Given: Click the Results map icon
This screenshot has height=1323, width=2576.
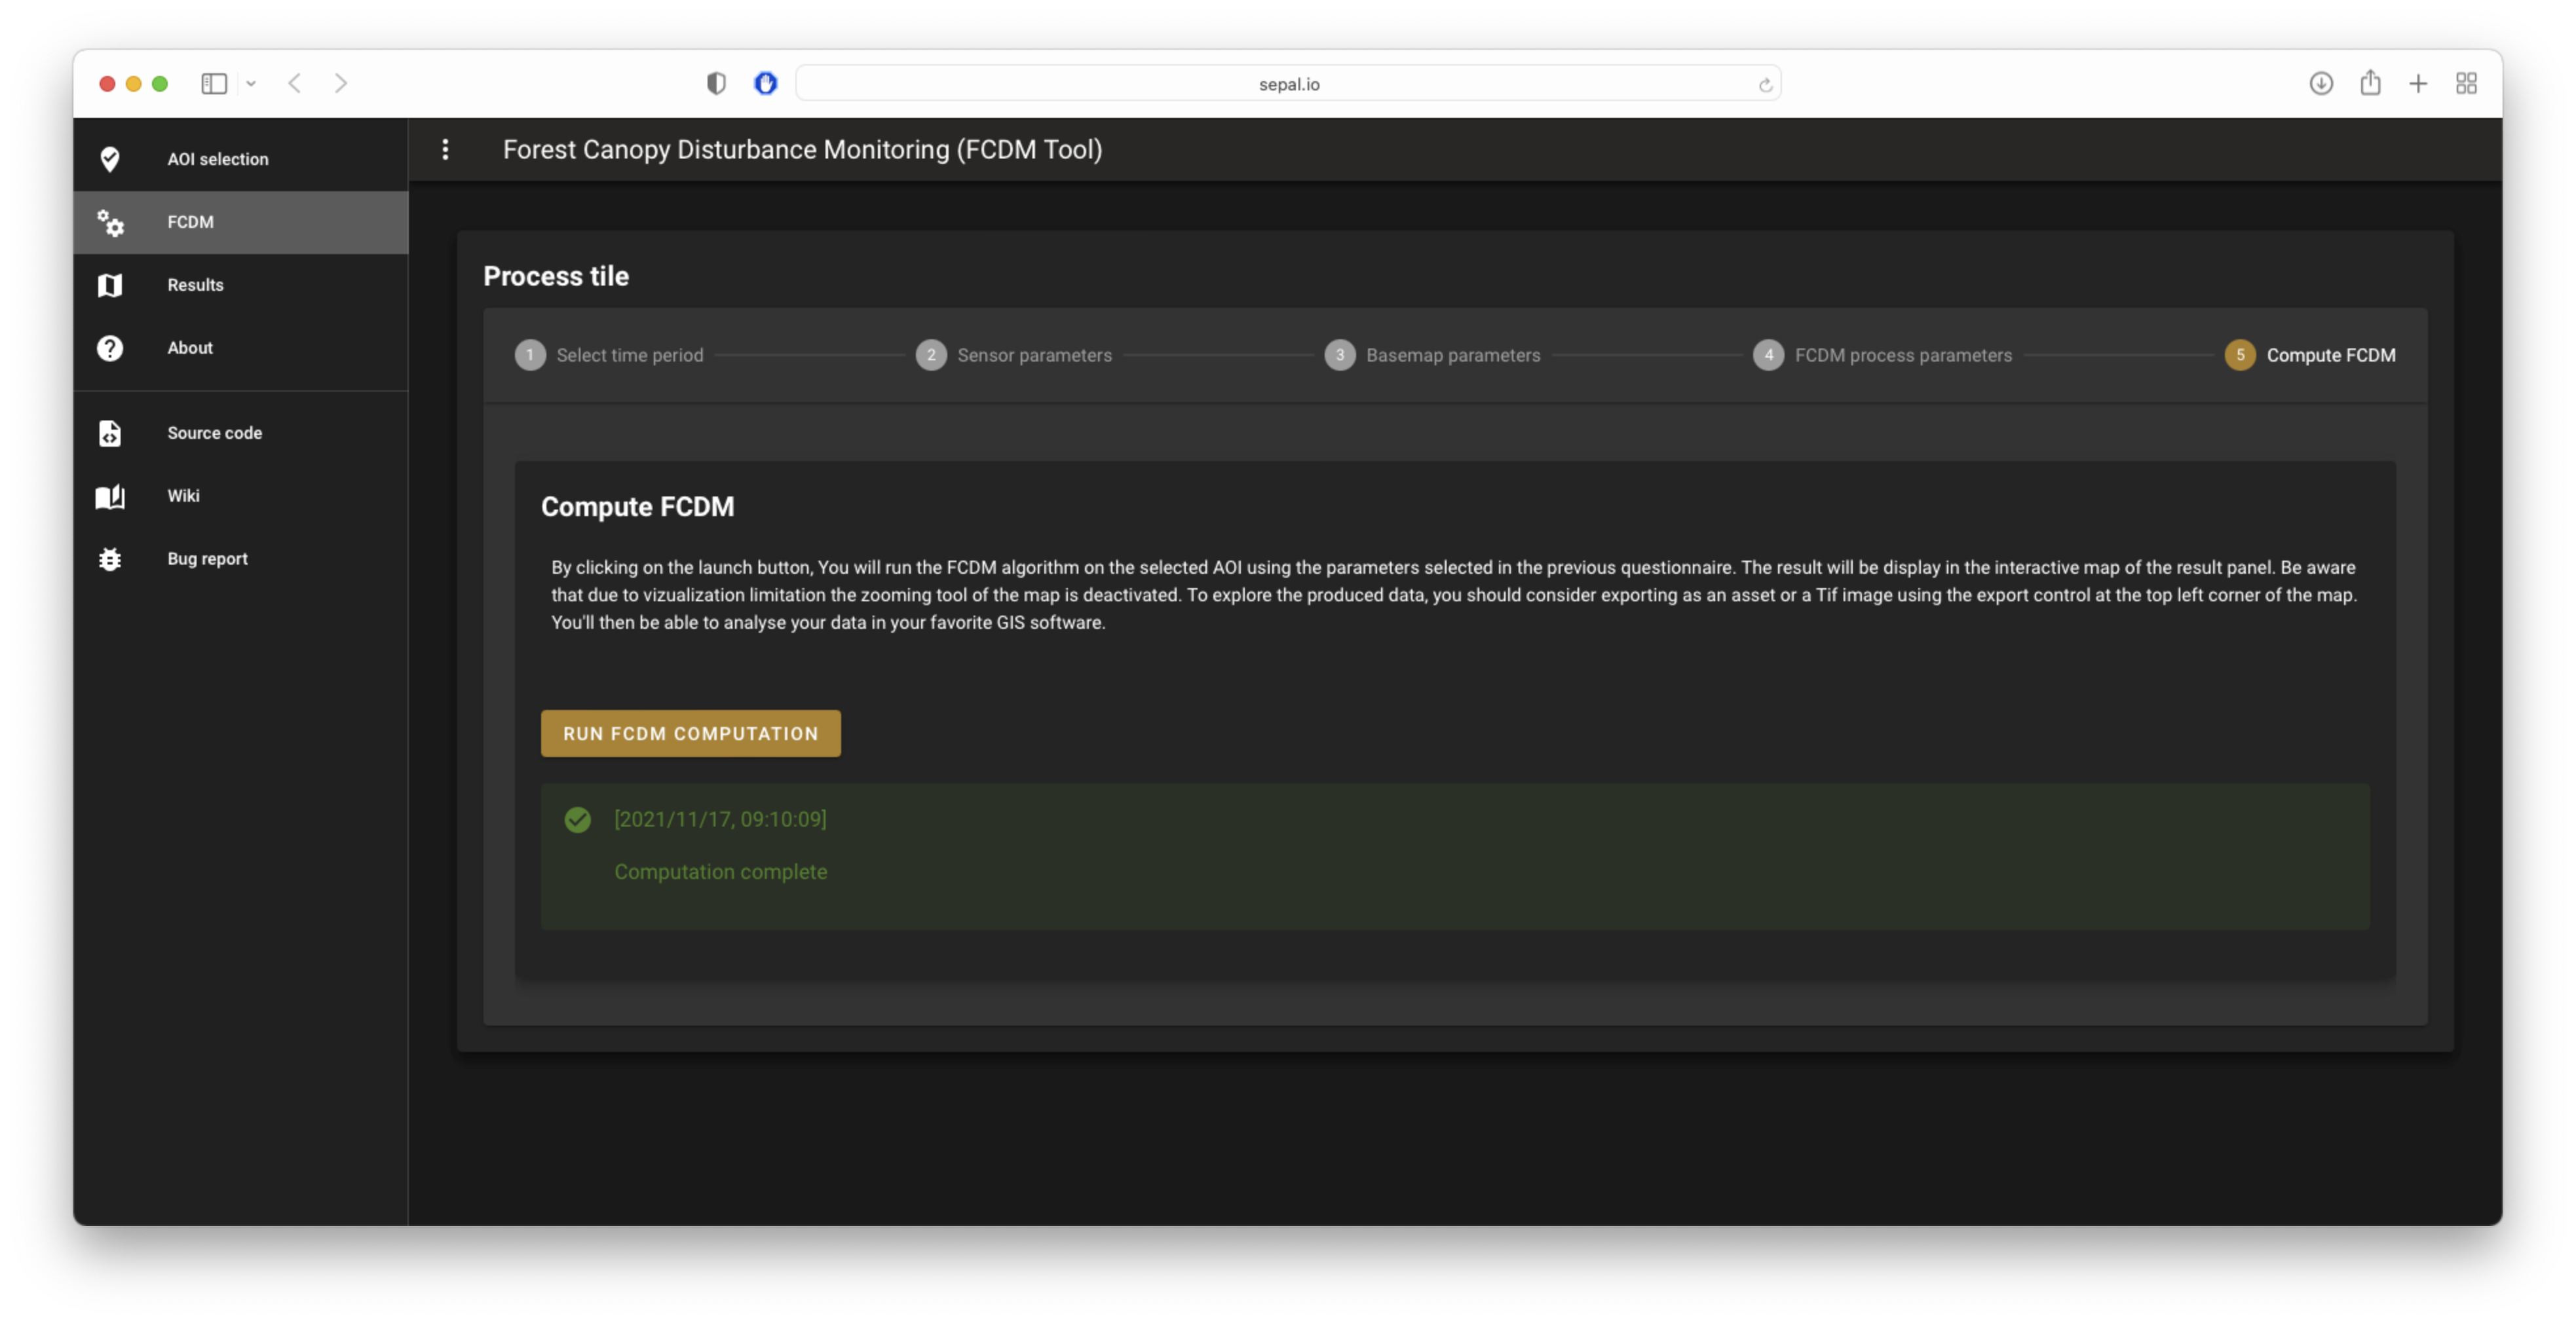Looking at the screenshot, I should point(110,285).
